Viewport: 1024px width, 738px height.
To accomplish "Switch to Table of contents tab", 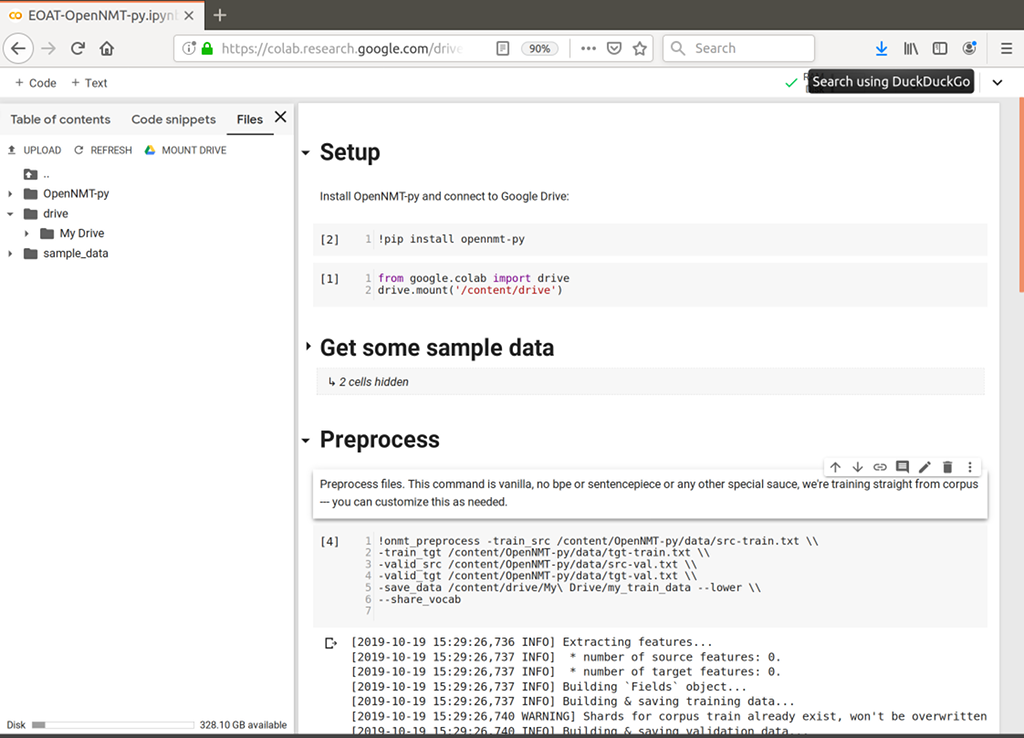I will click(x=60, y=120).
